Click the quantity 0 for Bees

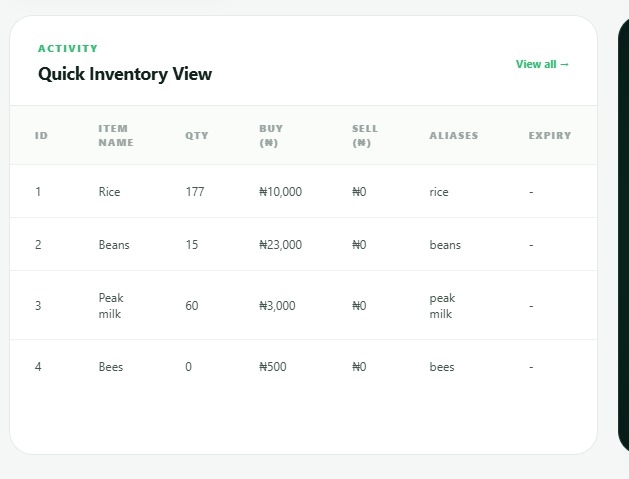pos(189,367)
